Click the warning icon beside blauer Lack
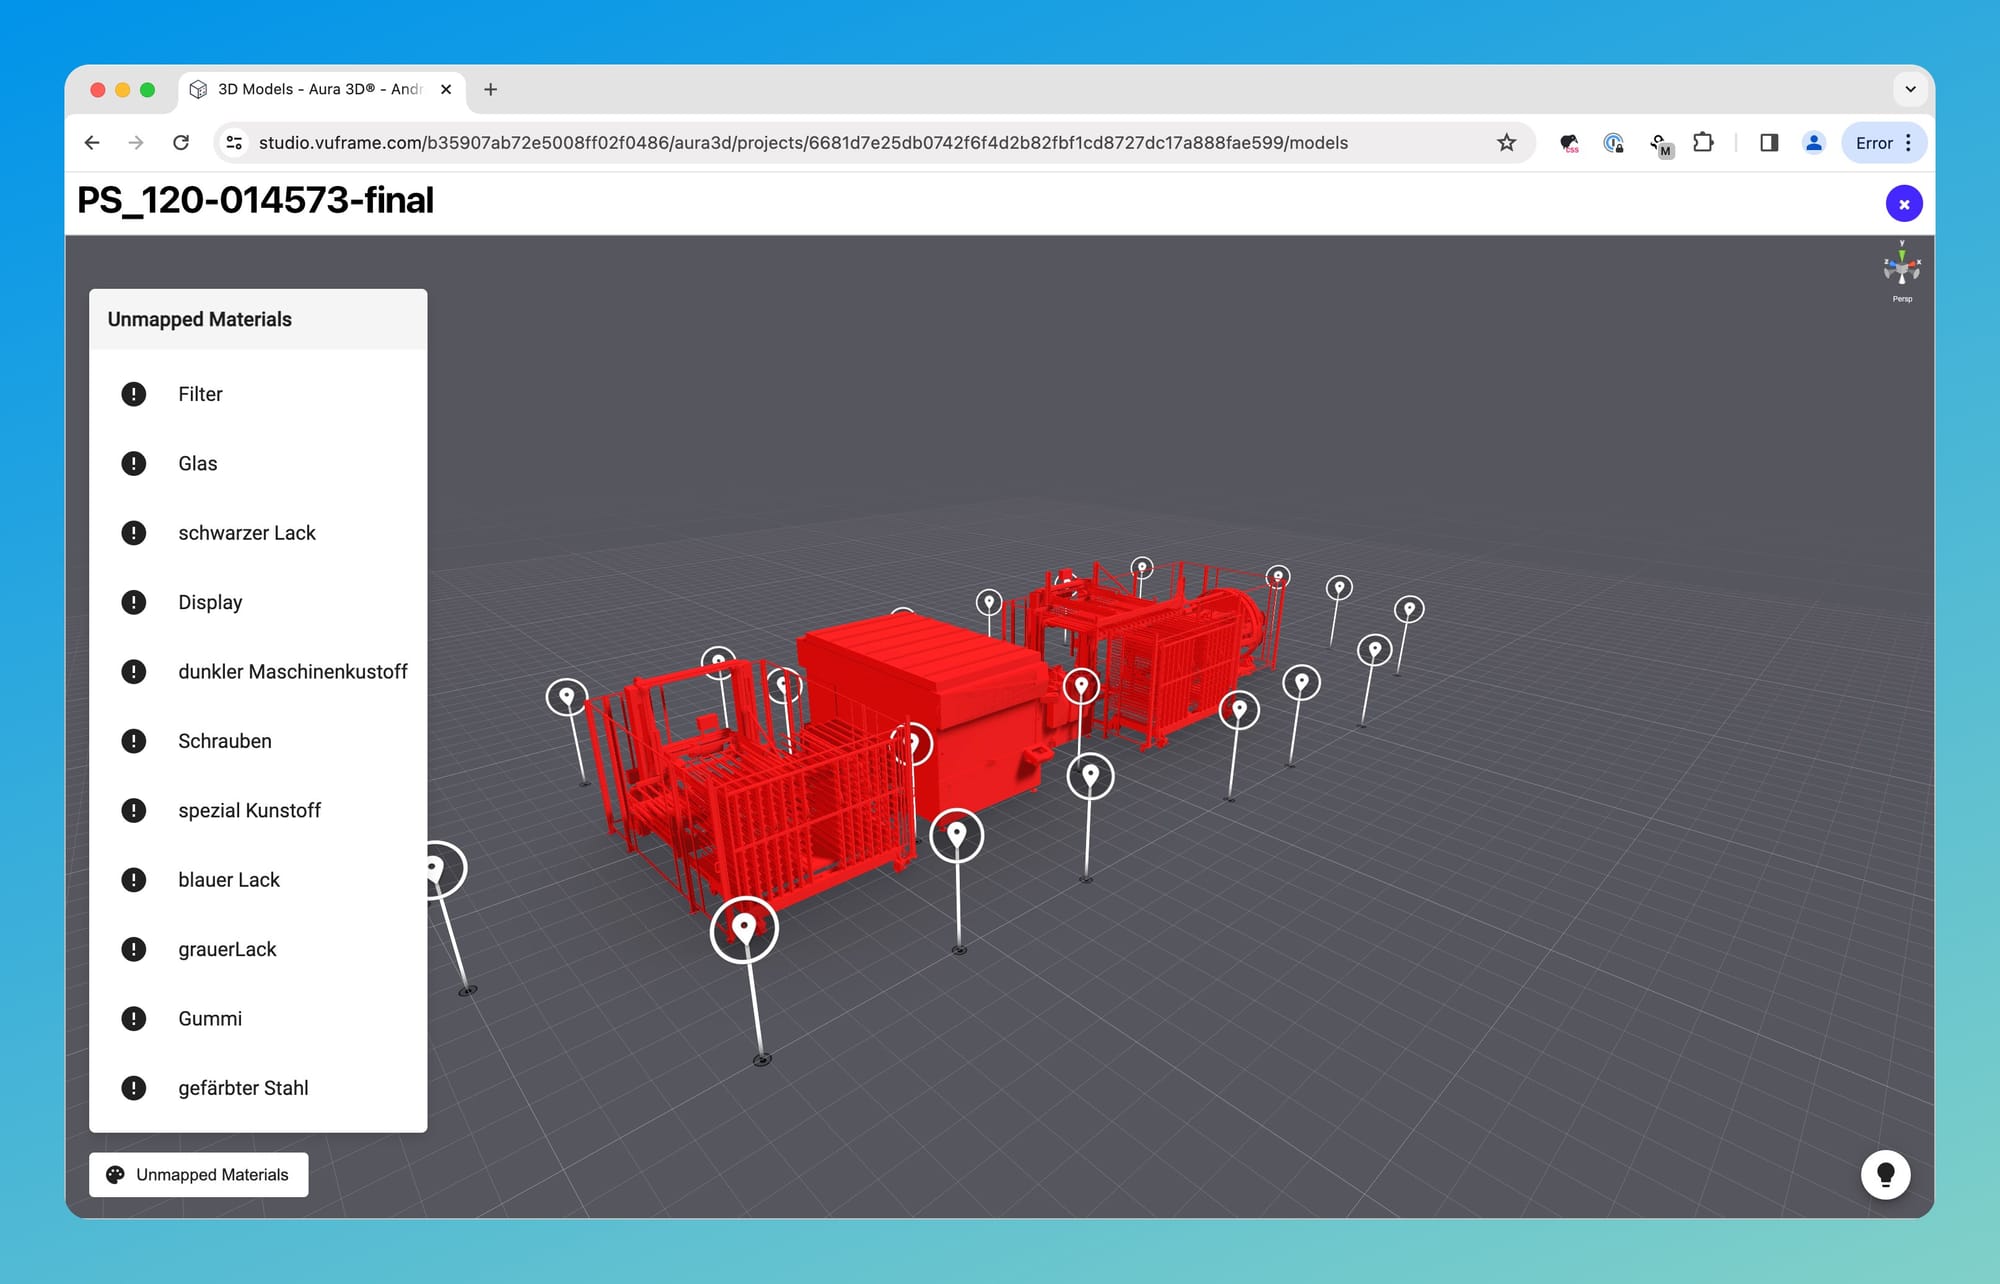2000x1284 pixels. 133,880
